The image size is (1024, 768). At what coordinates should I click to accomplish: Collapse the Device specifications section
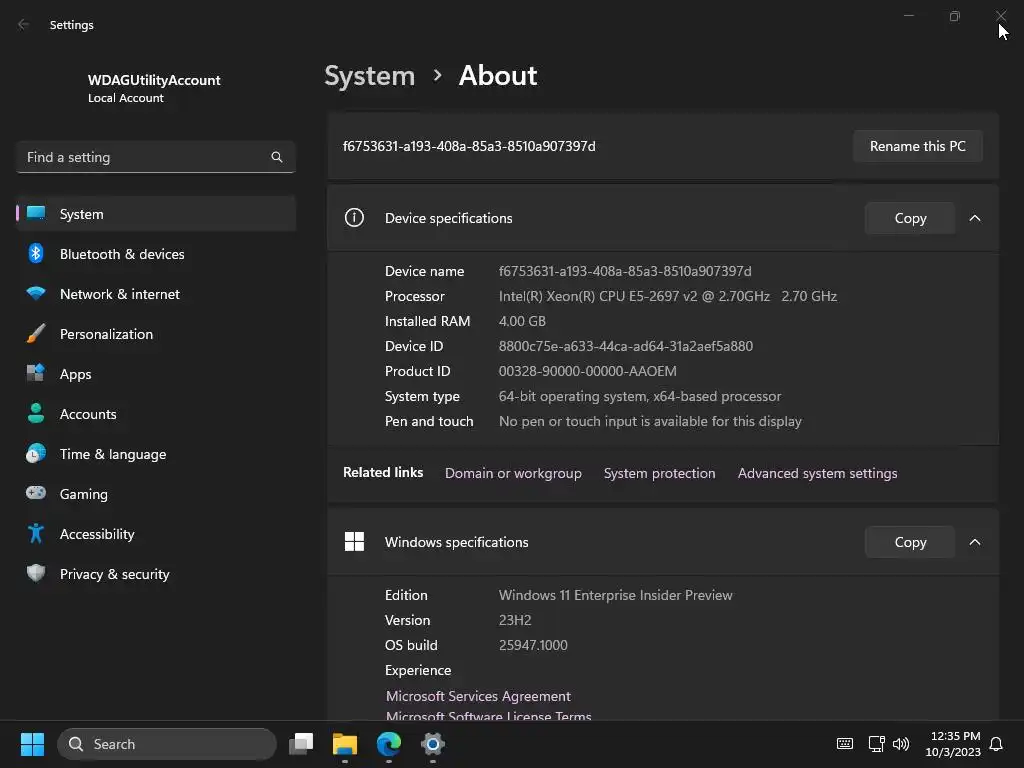click(x=974, y=218)
